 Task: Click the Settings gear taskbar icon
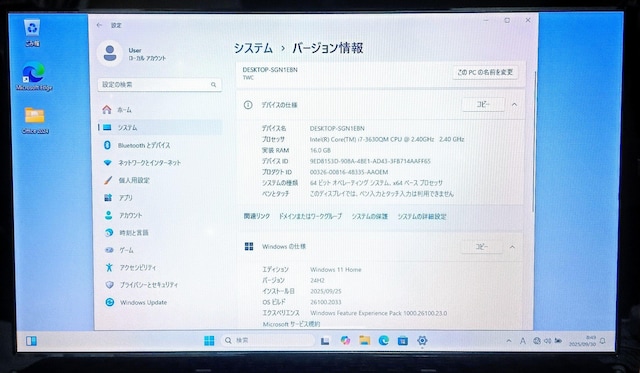point(422,340)
